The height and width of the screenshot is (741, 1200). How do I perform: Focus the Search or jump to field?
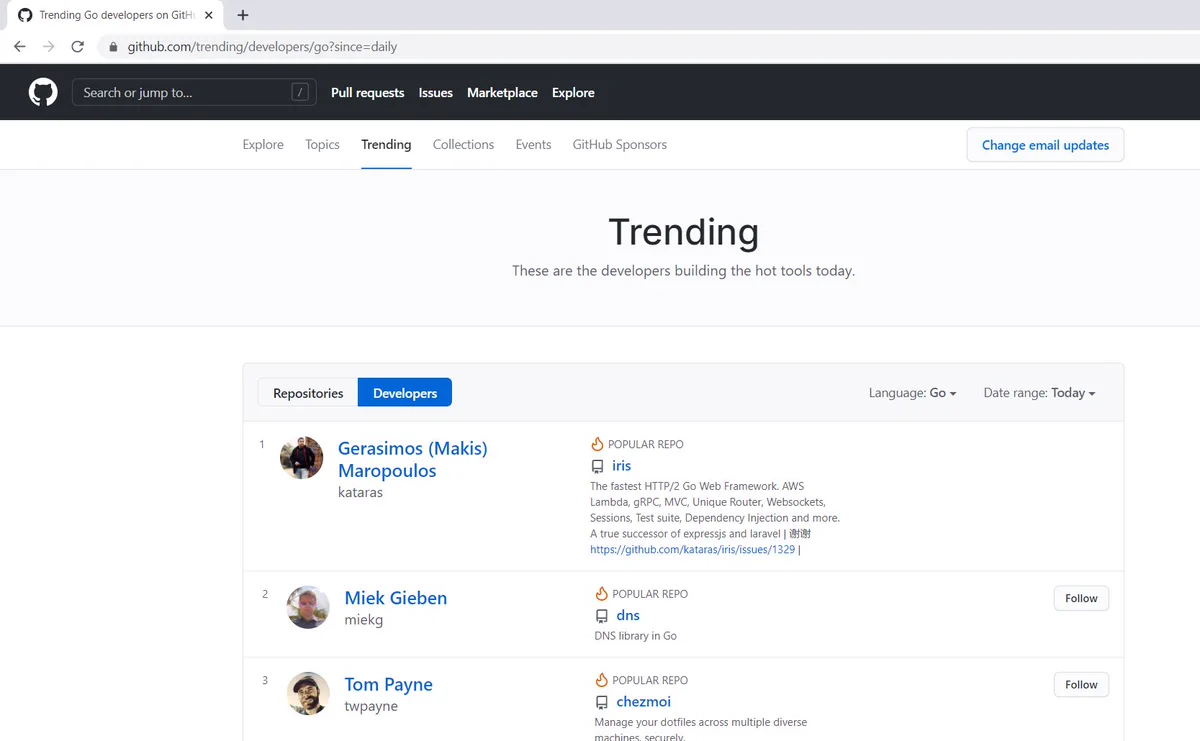tap(194, 92)
